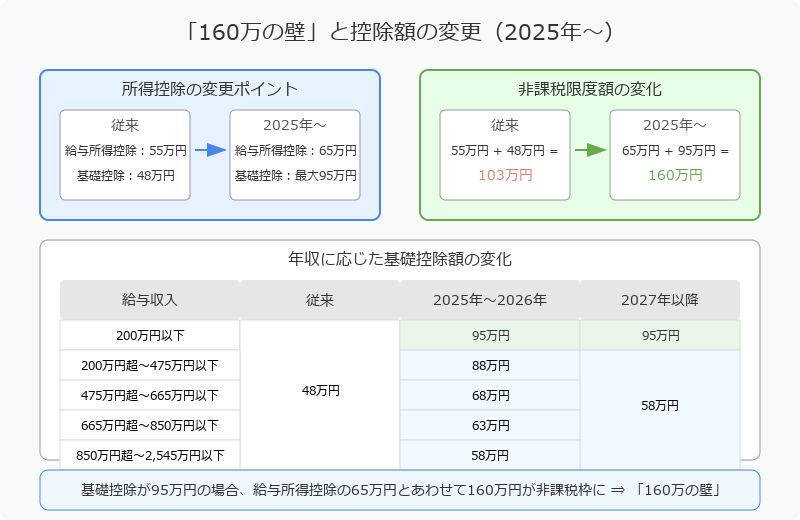800x520 pixels.
Task: Select the 200万円以下 row label
Action: [x=150, y=335]
